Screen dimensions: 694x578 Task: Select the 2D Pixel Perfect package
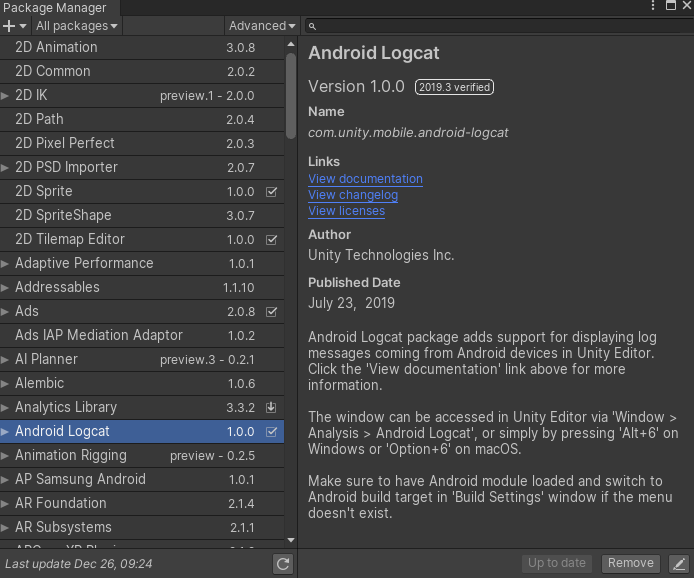(142, 143)
